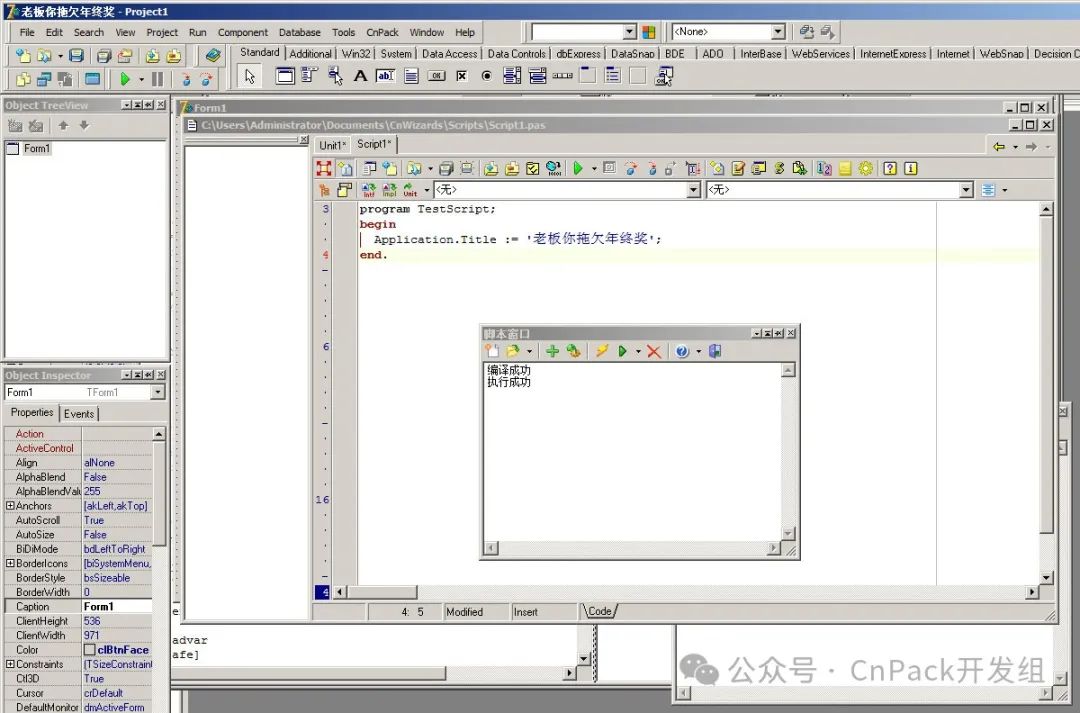The width and height of the screenshot is (1080, 713).
Task: Compile the script using the lightning icon
Action: (603, 351)
